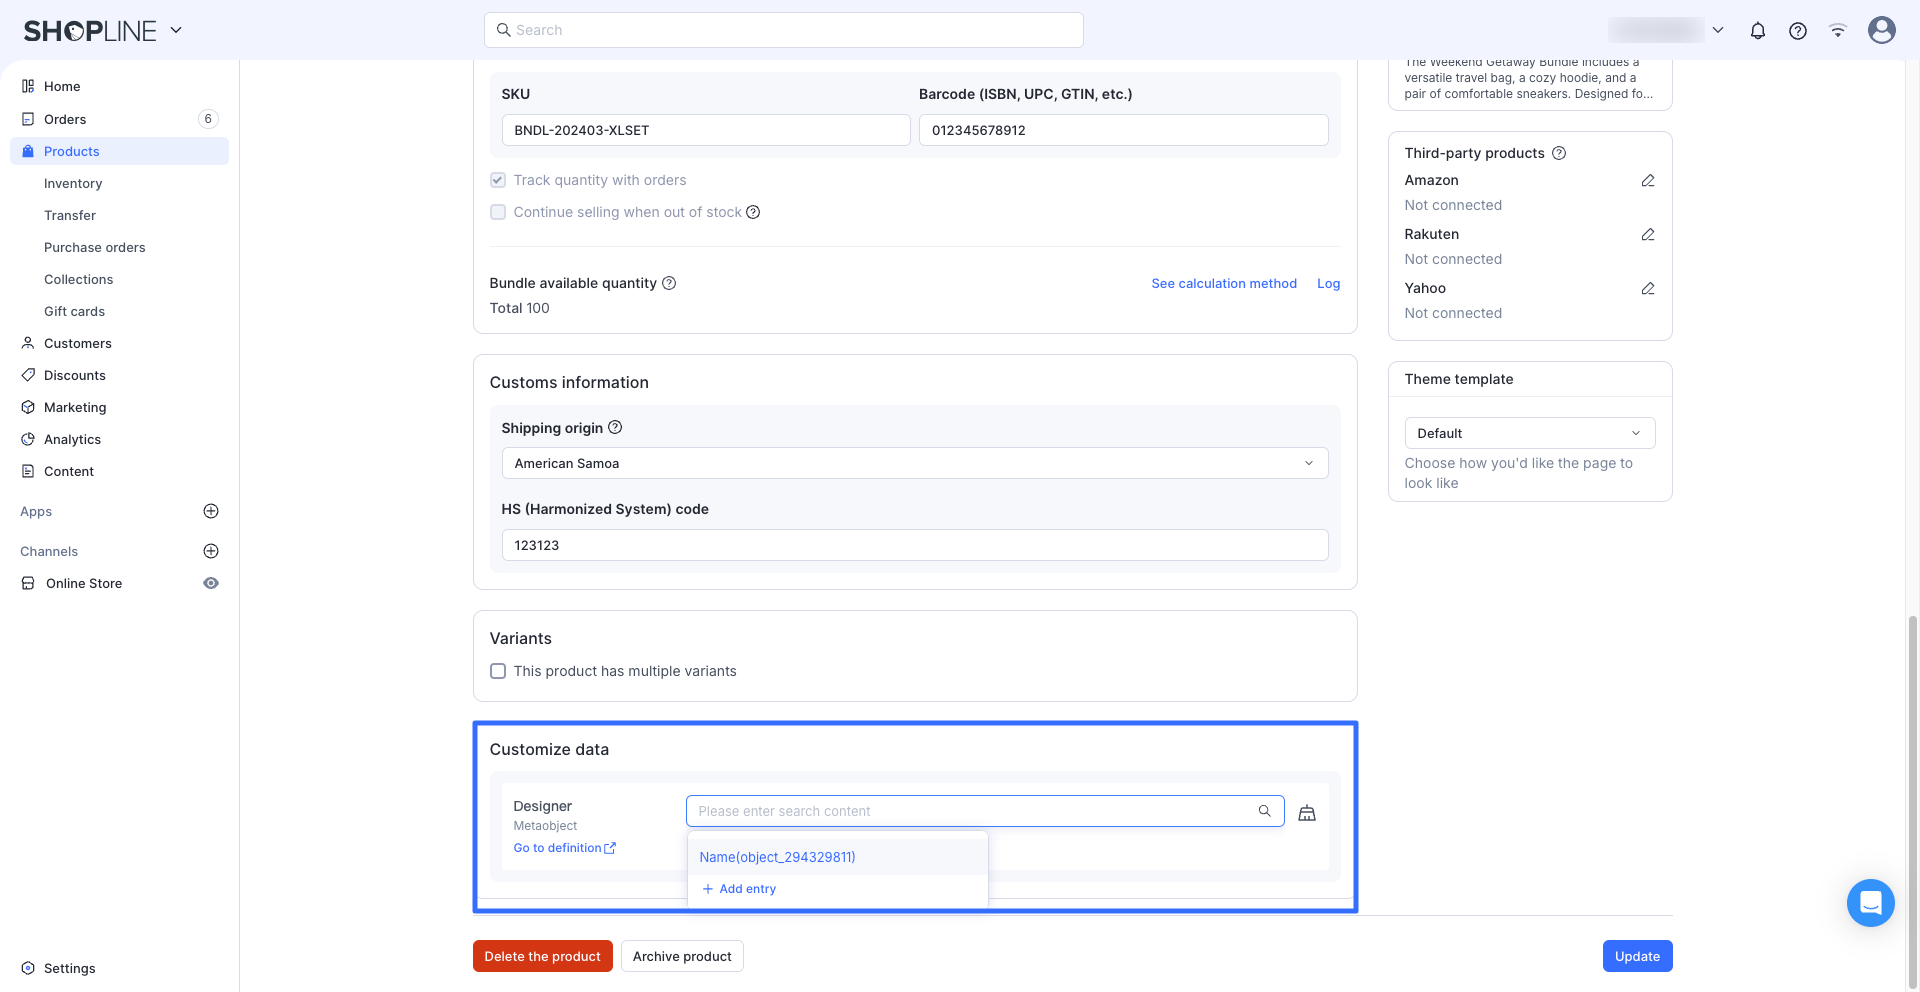Image resolution: width=1920 pixels, height=992 pixels.
Task: Toggle Track quantity with orders checkbox
Action: (498, 180)
